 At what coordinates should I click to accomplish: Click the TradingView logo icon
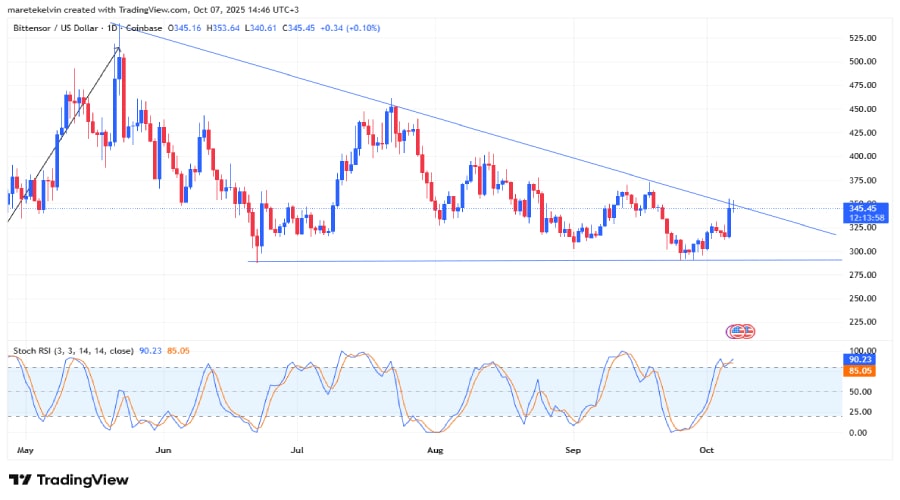[20, 479]
